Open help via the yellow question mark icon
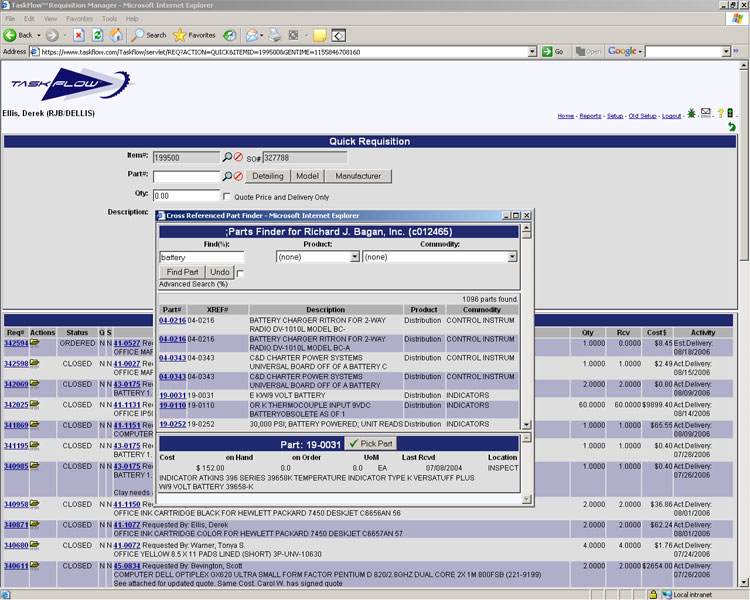Screen dimensions: 750x600 [x=720, y=113]
